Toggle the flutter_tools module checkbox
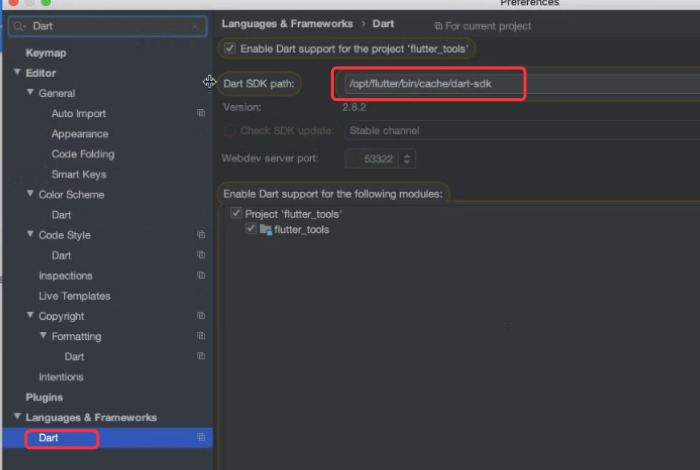700x470 pixels. coord(251,229)
